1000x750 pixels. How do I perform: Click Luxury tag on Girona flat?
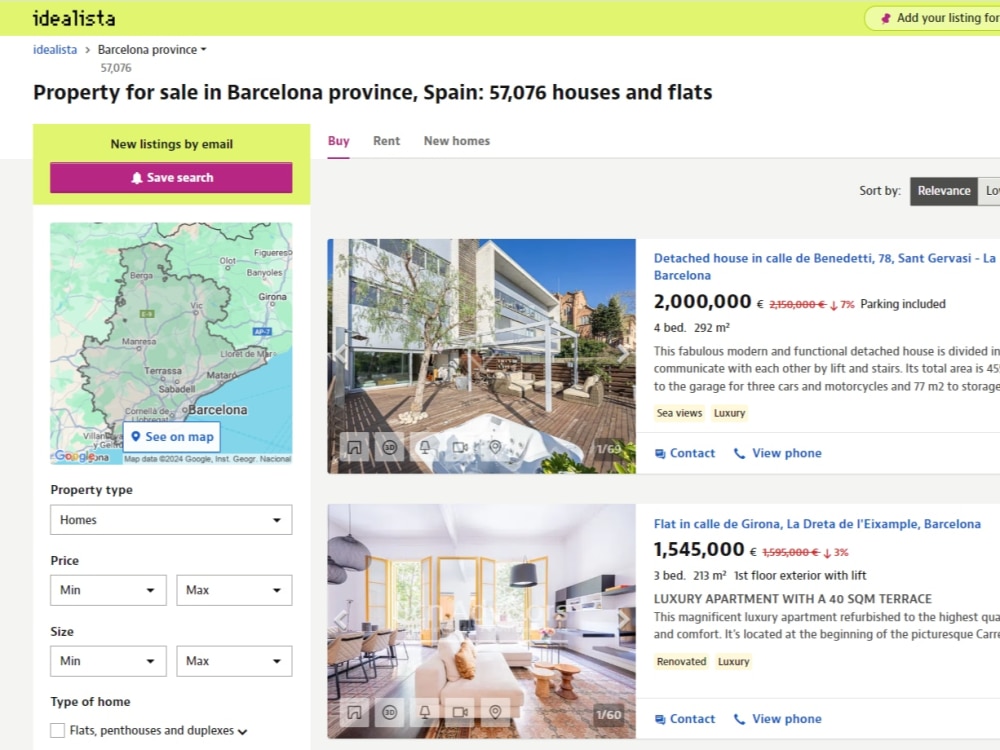733,662
